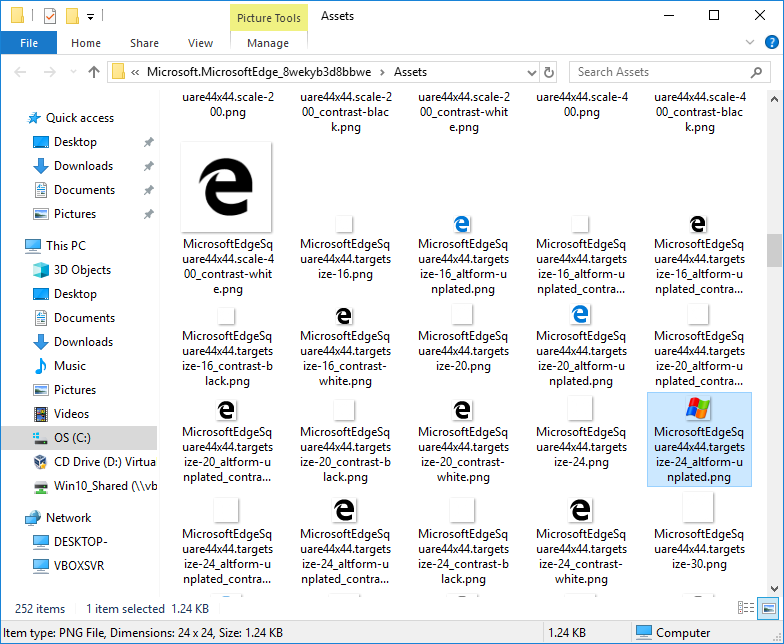784x644 pixels.
Task: Expand the ribbon with chevron arrow
Action: (x=750, y=42)
